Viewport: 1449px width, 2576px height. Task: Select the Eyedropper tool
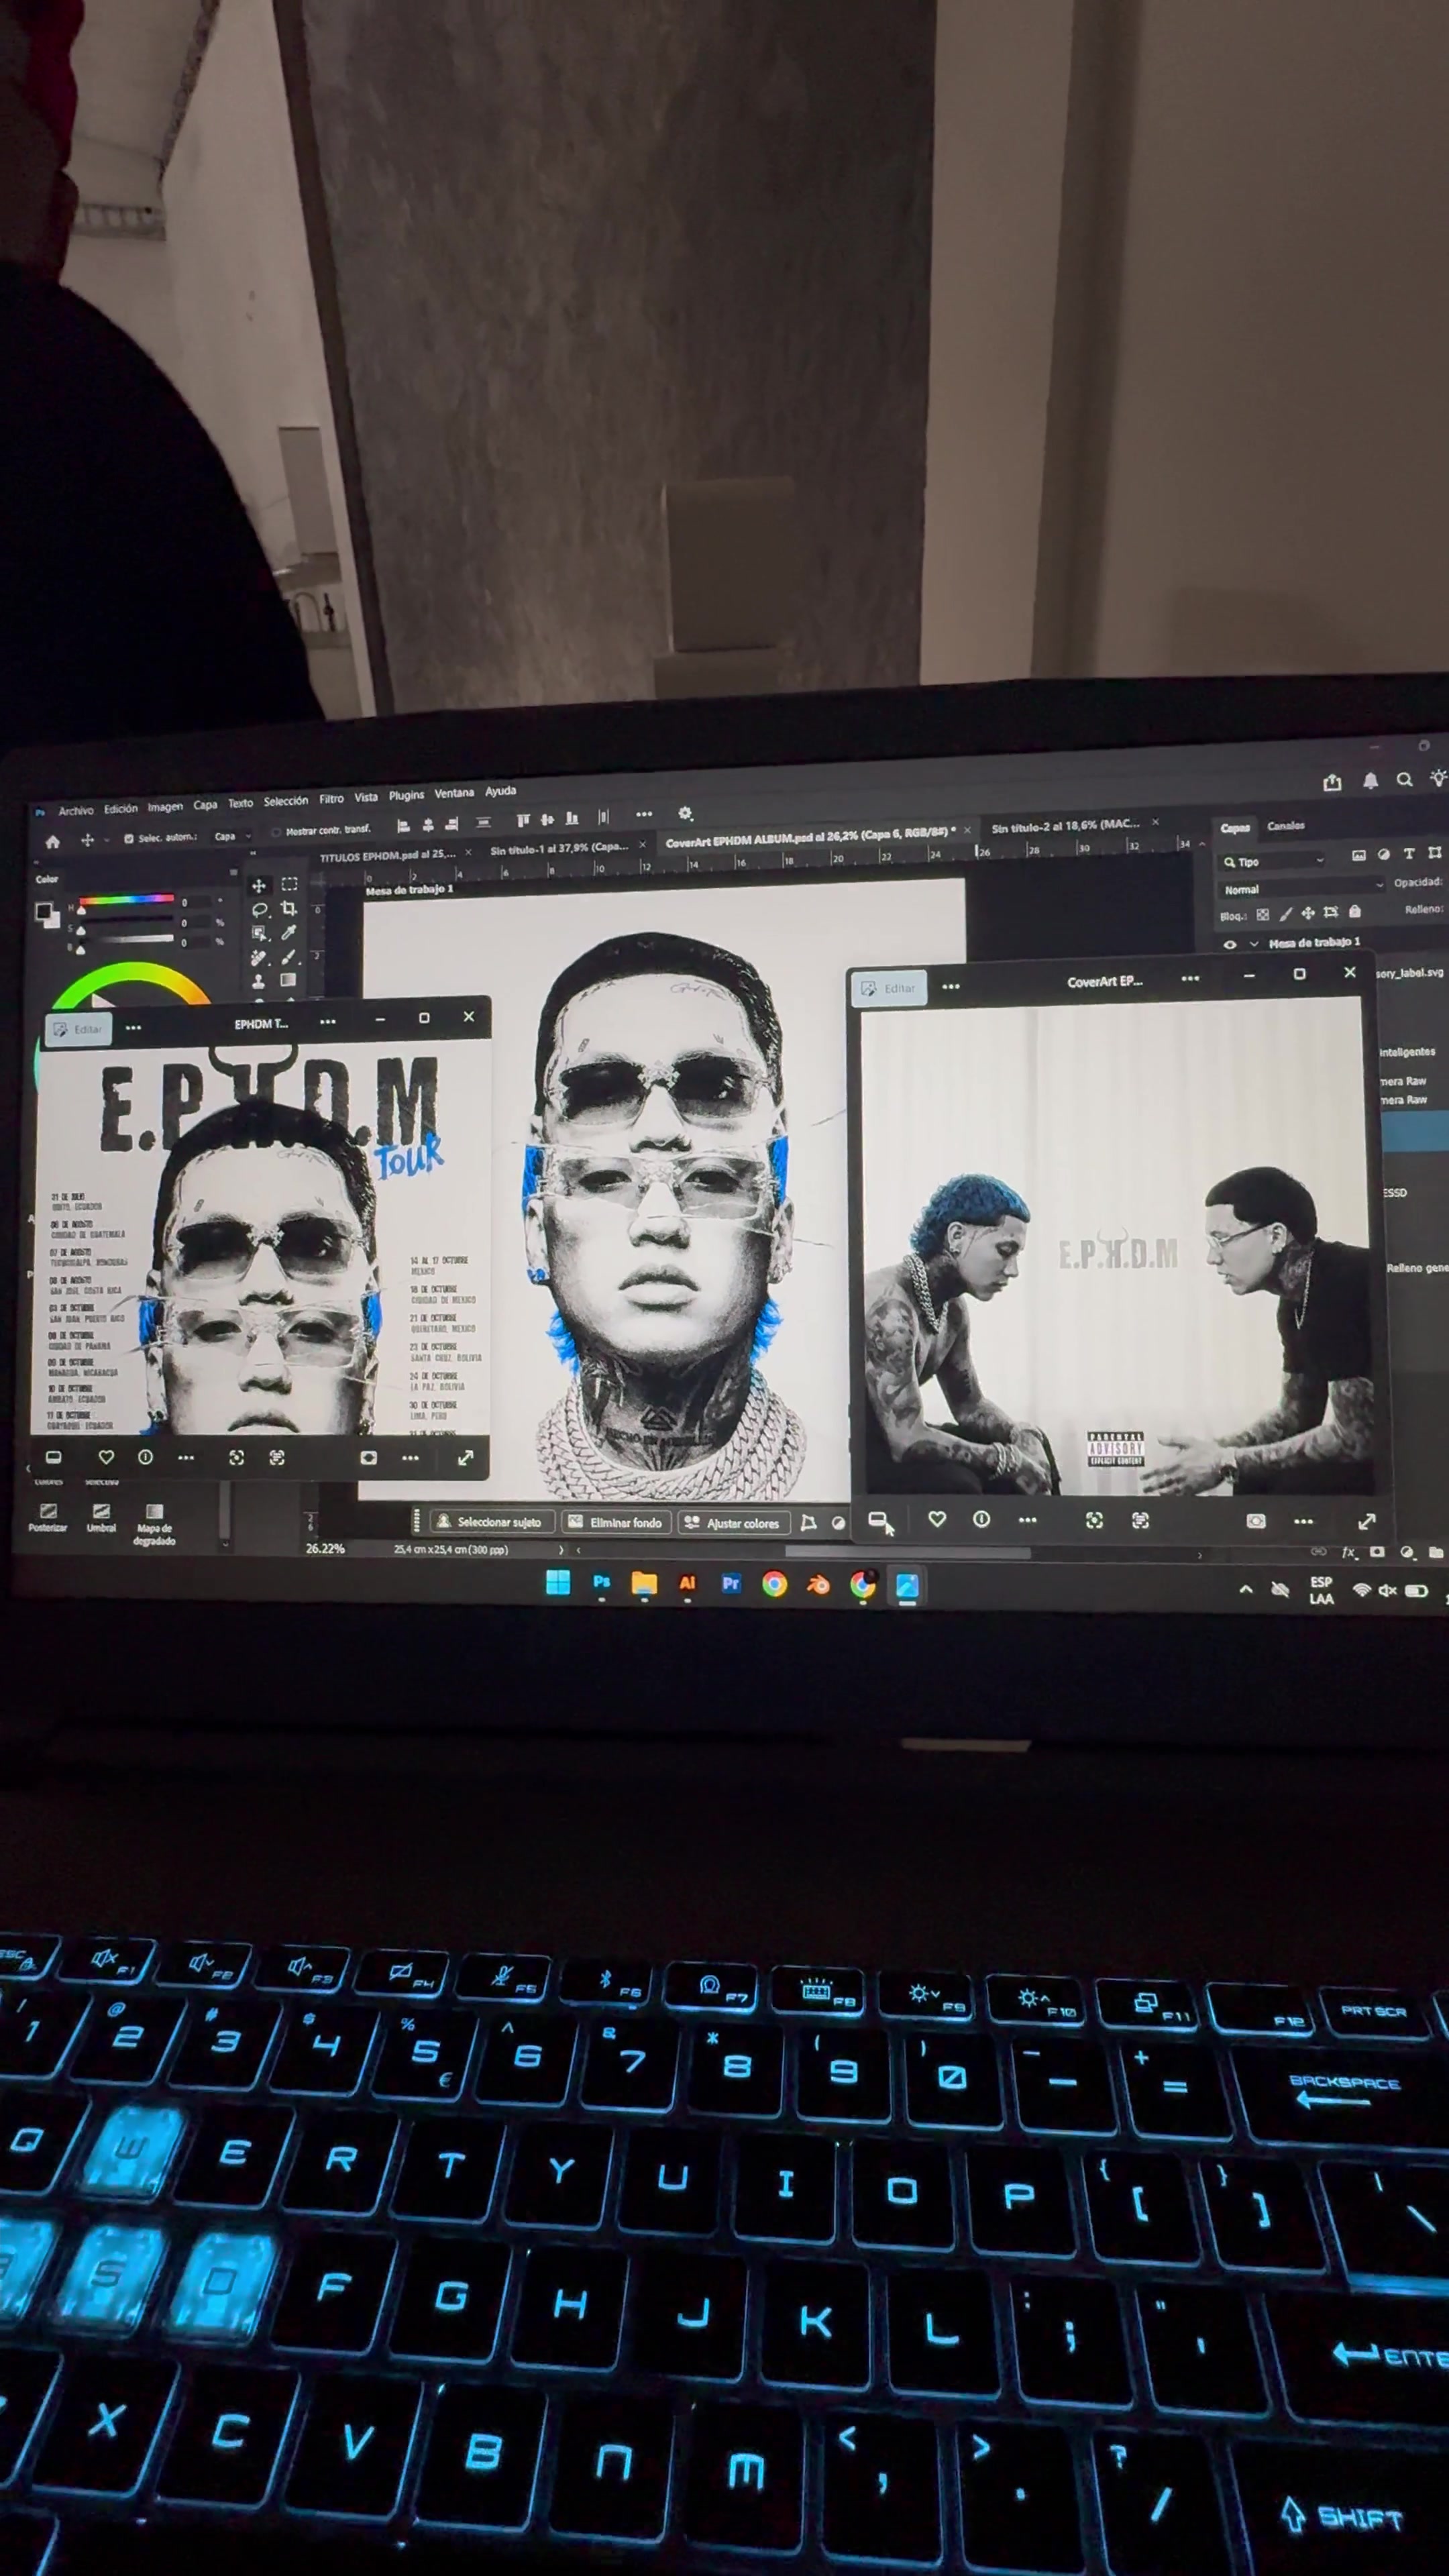[x=289, y=932]
